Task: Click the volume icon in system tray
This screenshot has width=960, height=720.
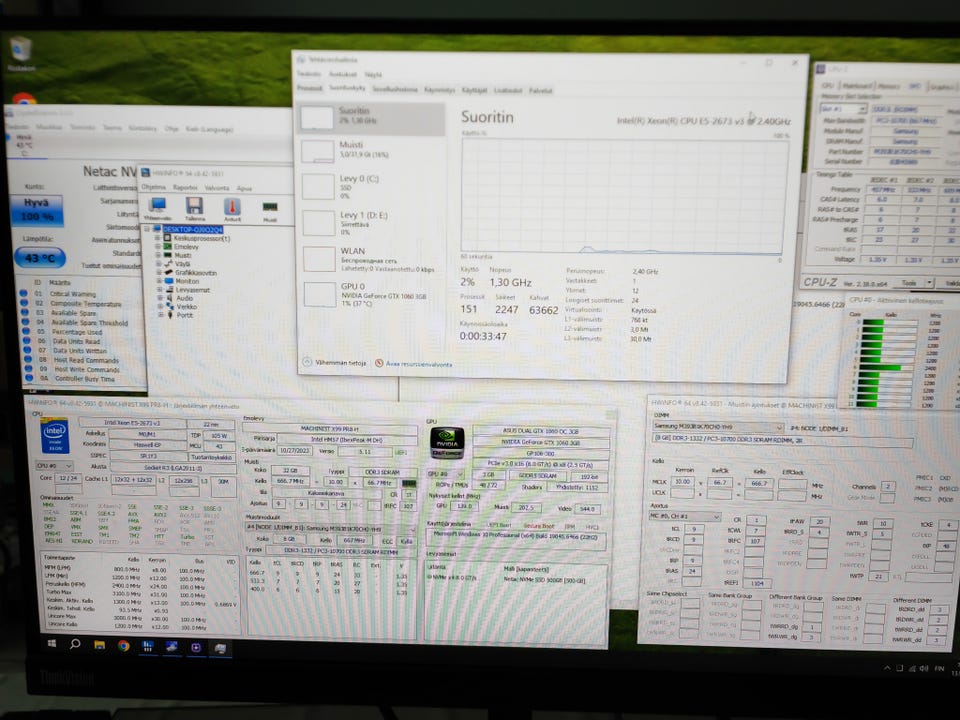Action: click(923, 669)
